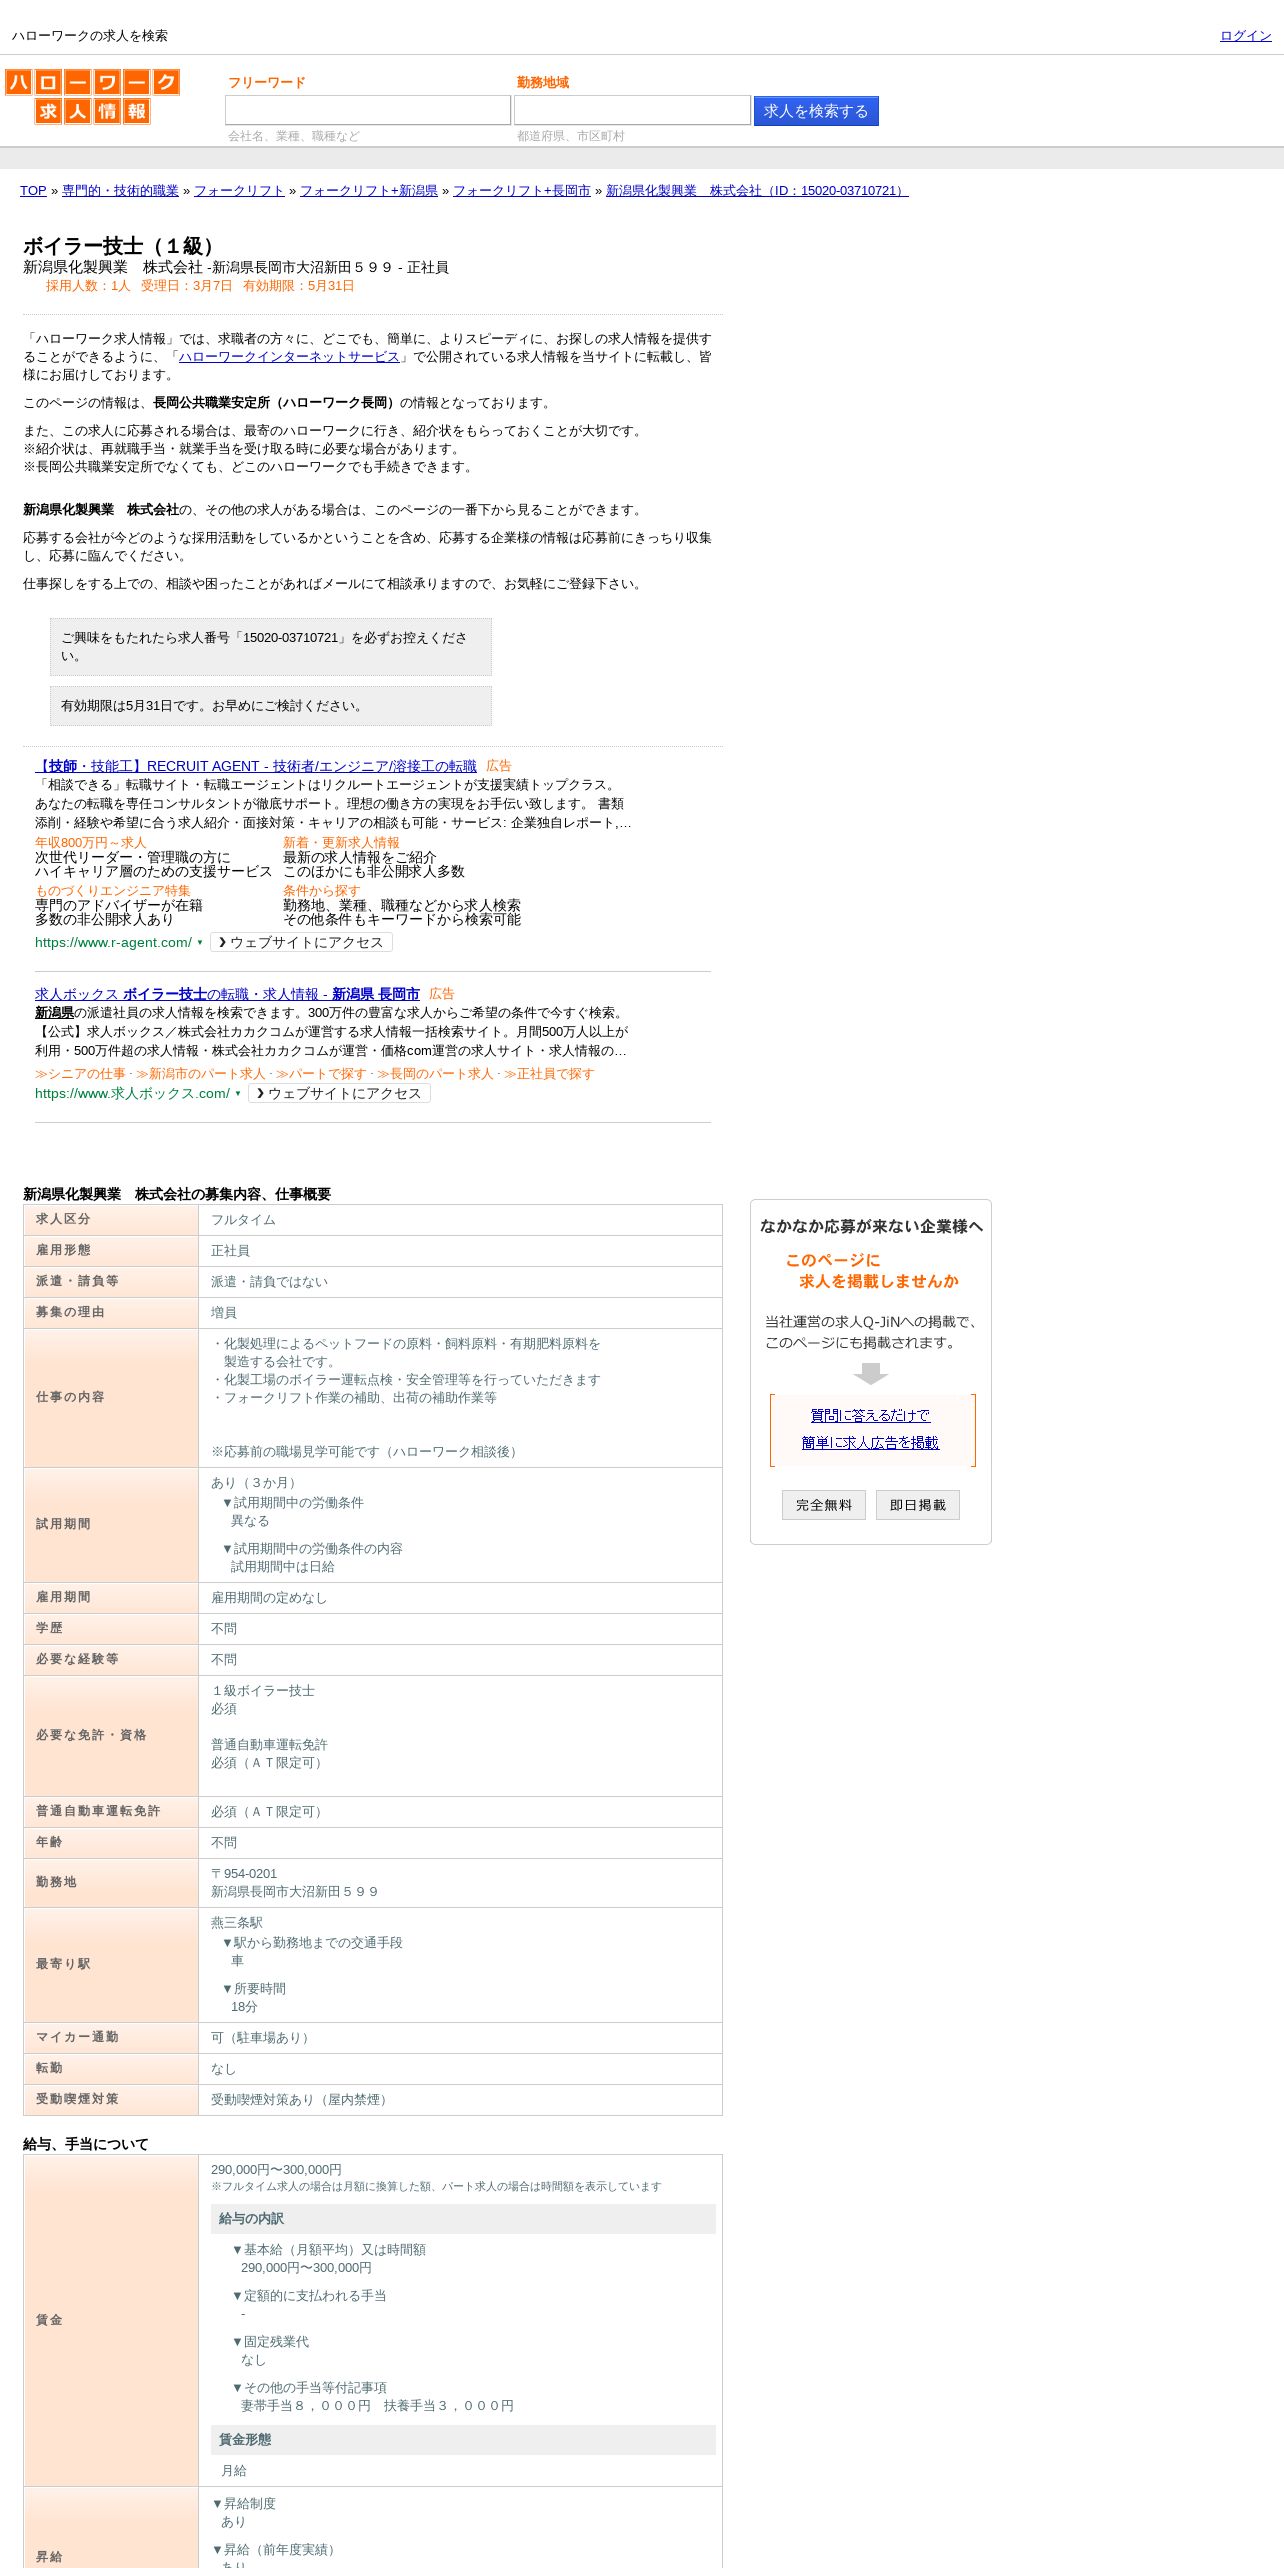Click the 正社員 cell in 雇用形態 row
1284x2568 pixels.
coord(460,1251)
